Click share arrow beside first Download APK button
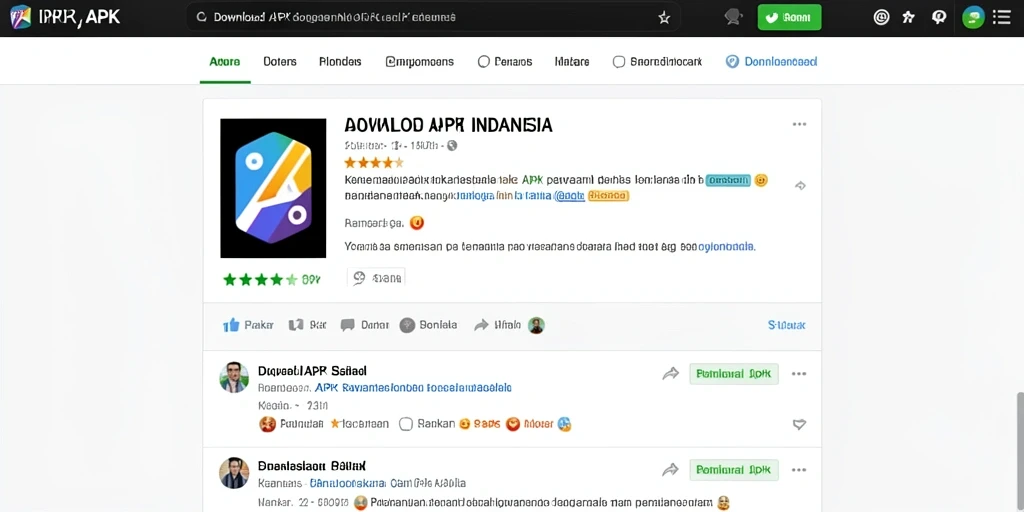1024x512 pixels. tap(671, 374)
